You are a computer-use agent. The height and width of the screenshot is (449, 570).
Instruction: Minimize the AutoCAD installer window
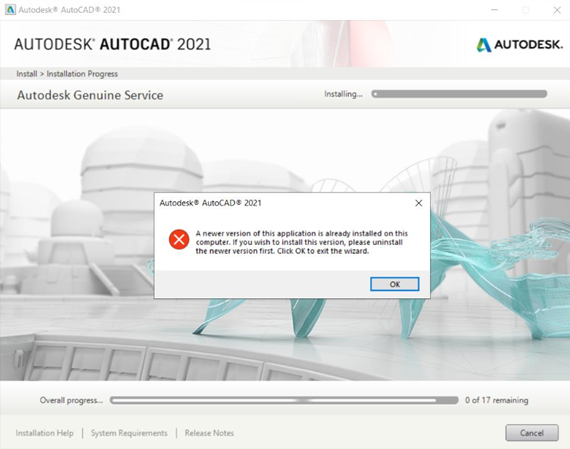click(494, 10)
